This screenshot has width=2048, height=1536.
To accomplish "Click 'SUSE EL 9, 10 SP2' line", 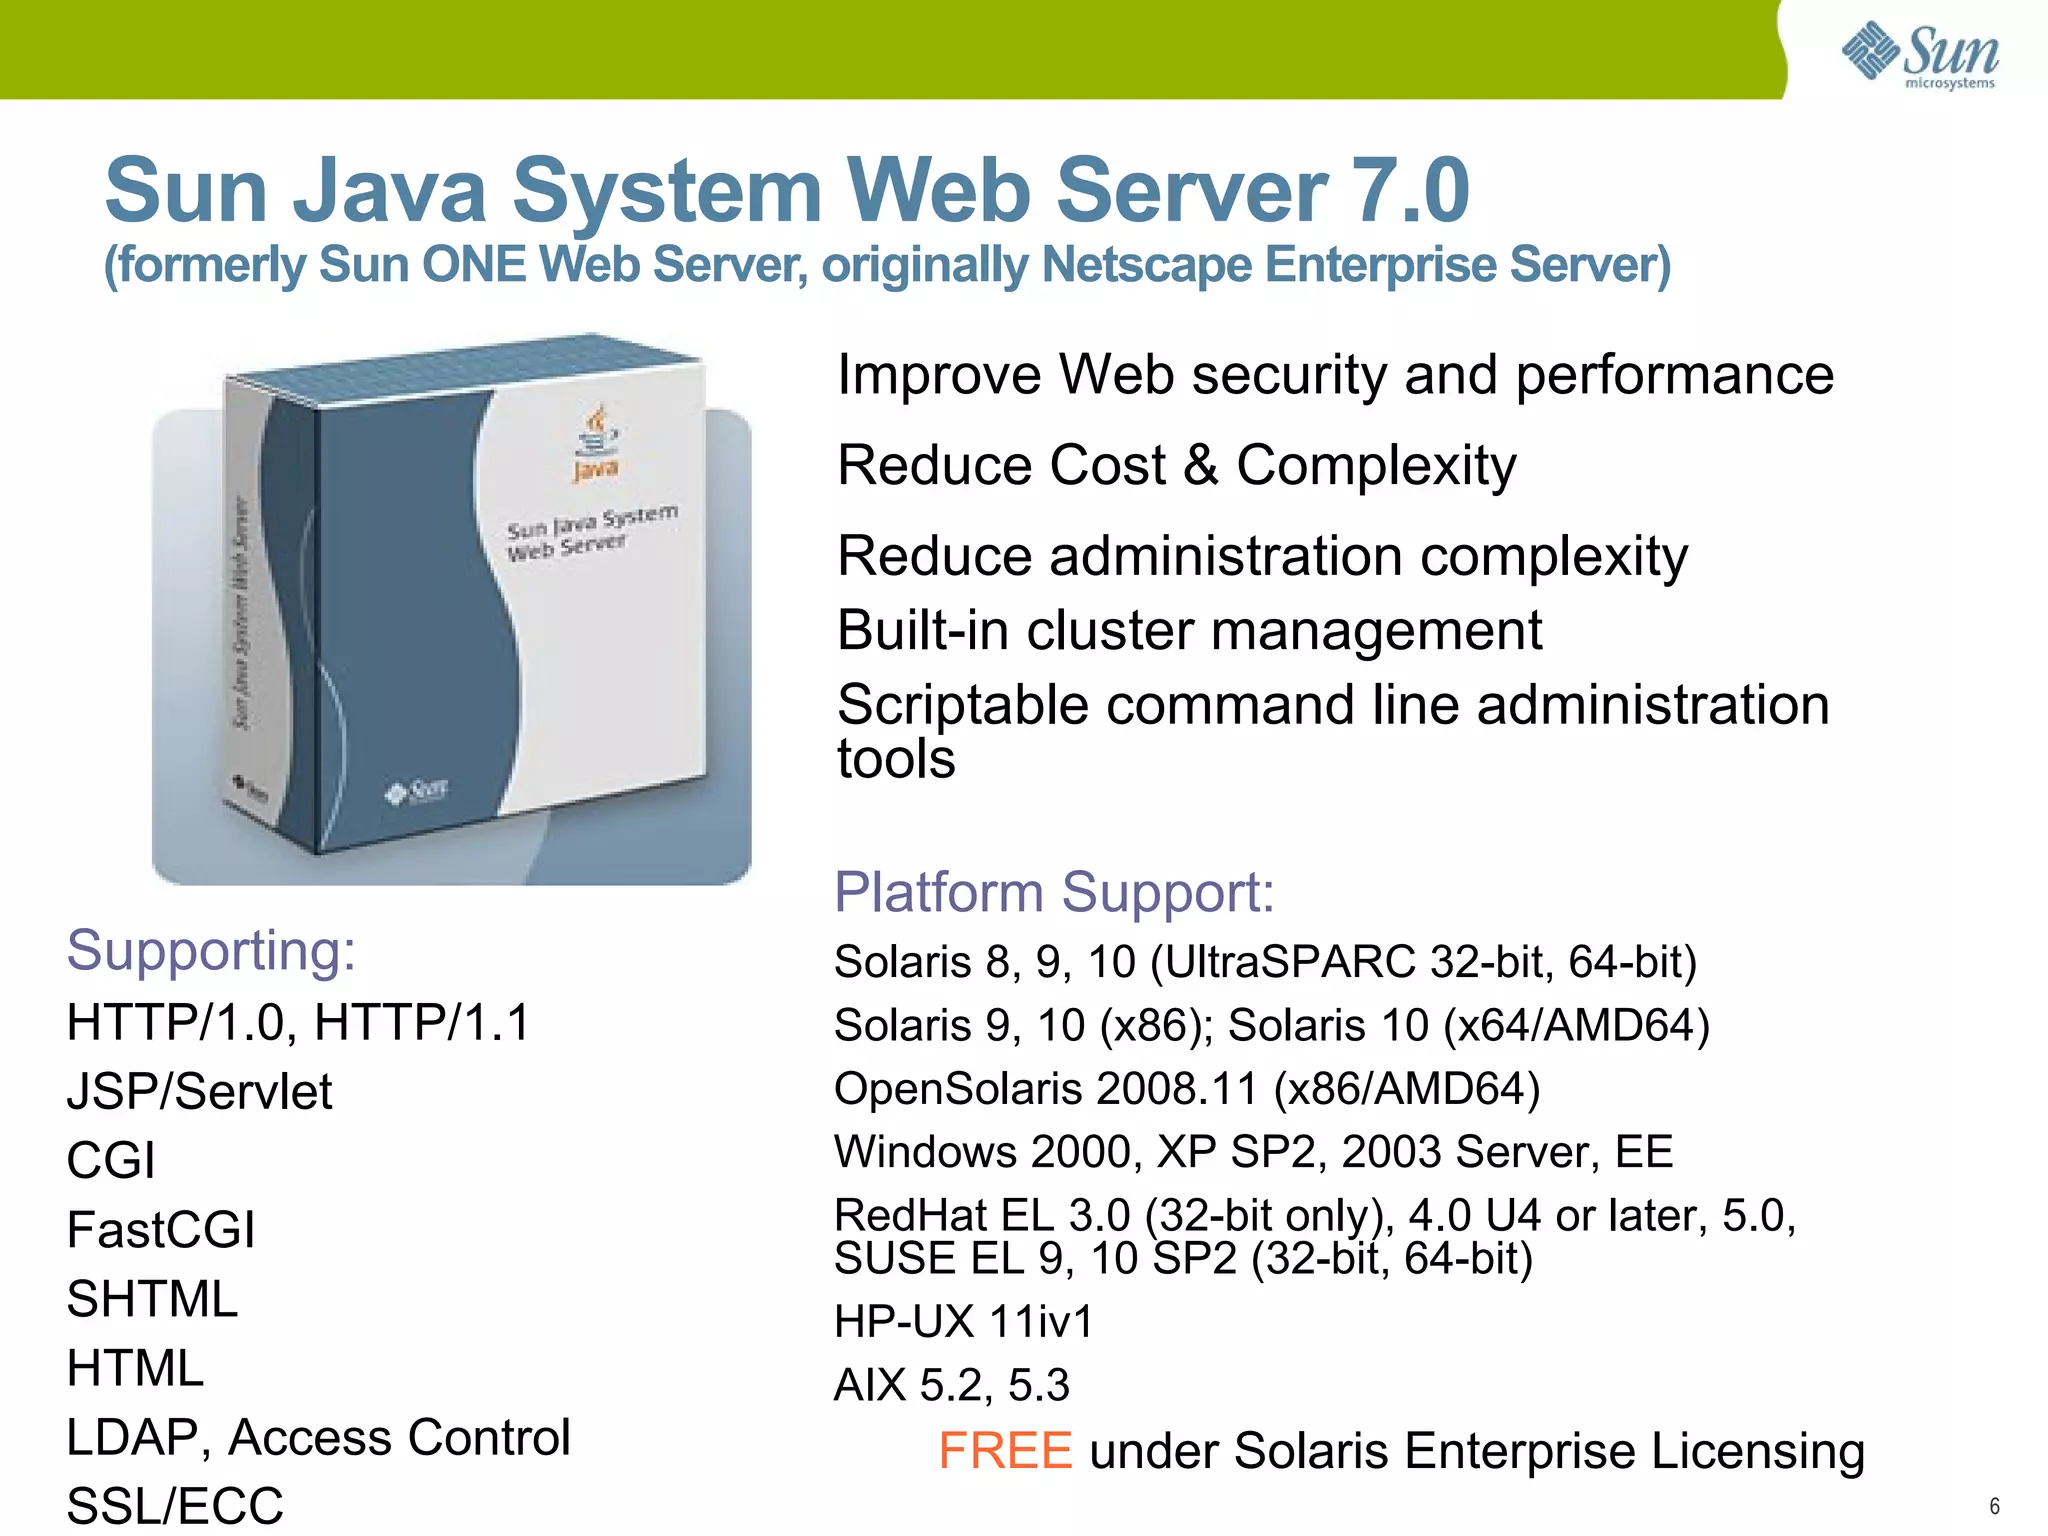I will coord(1184,1259).
